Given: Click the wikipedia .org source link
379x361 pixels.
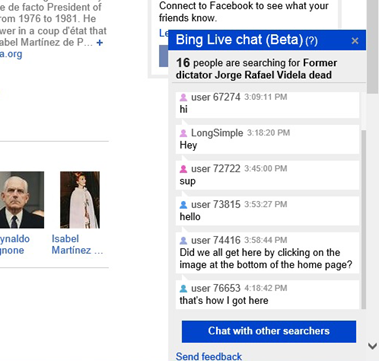Looking at the screenshot, I should click(11, 54).
